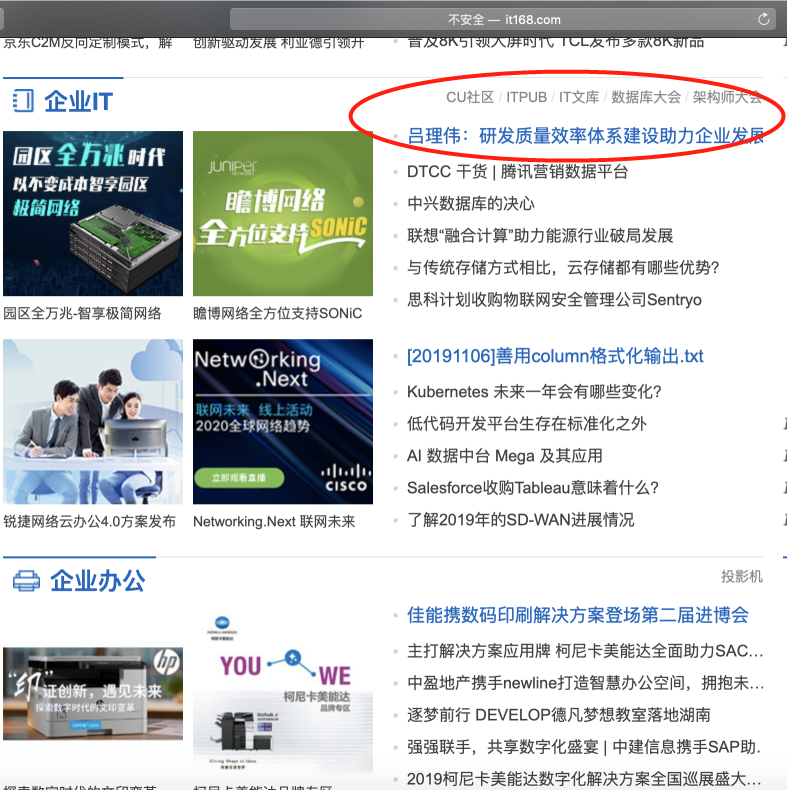Image resolution: width=787 pixels, height=790 pixels.
Task: Open article 与传统存储方式相比，云存储都有哪些优势
Action: pyautogui.click(x=563, y=268)
